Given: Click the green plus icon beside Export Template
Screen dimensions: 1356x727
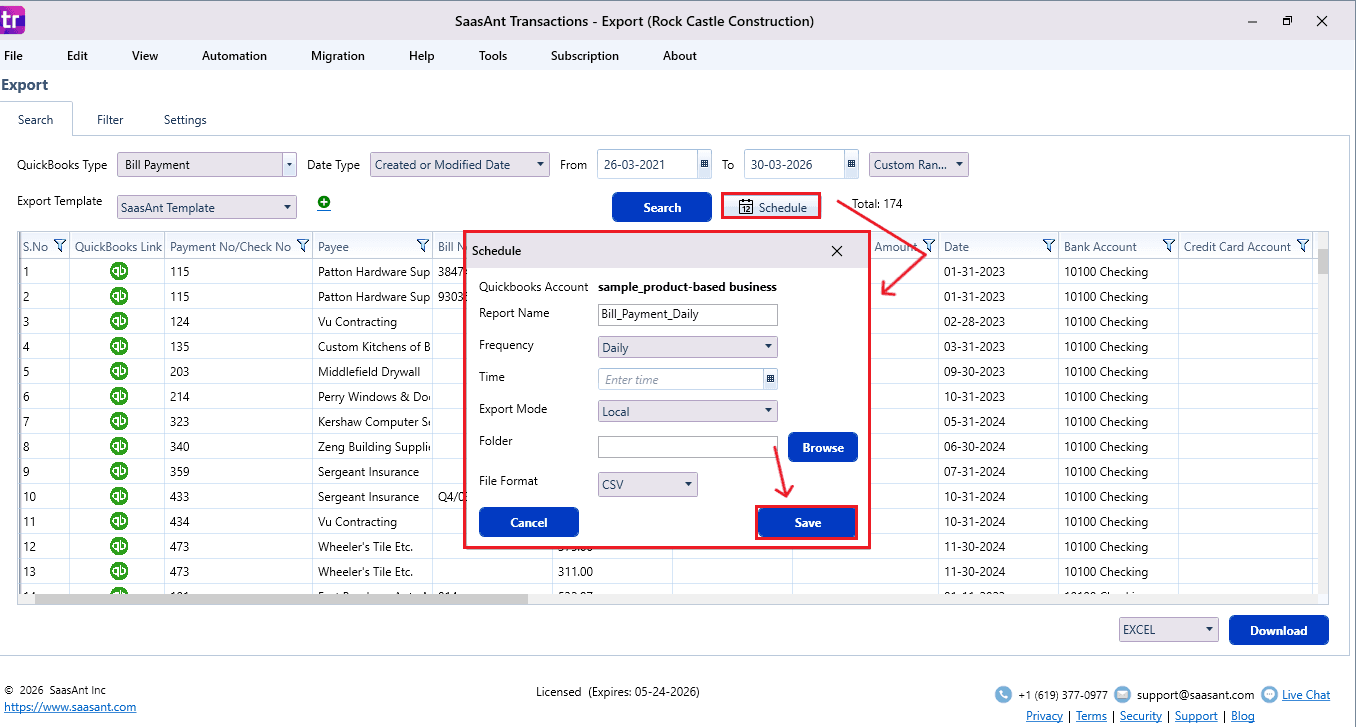Looking at the screenshot, I should 323,203.
